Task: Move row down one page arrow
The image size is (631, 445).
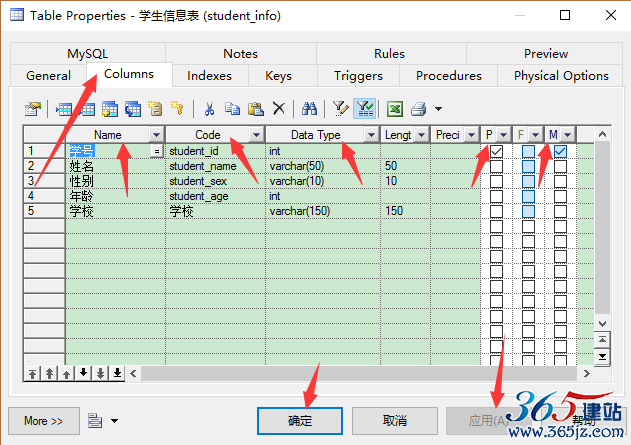Action: click(100, 374)
